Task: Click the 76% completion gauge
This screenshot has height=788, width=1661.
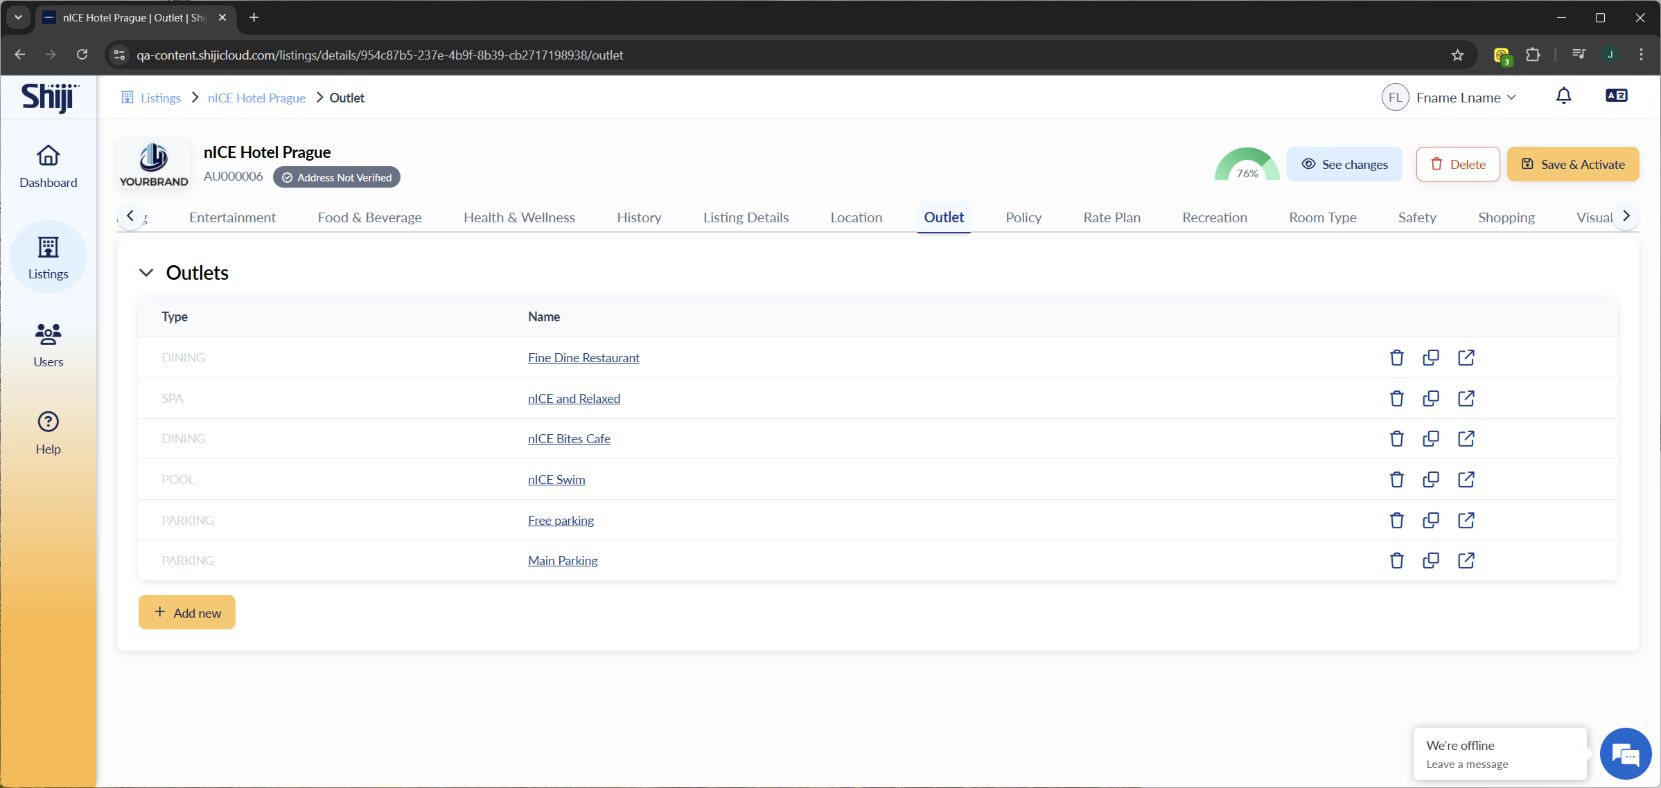Action: [1247, 166]
